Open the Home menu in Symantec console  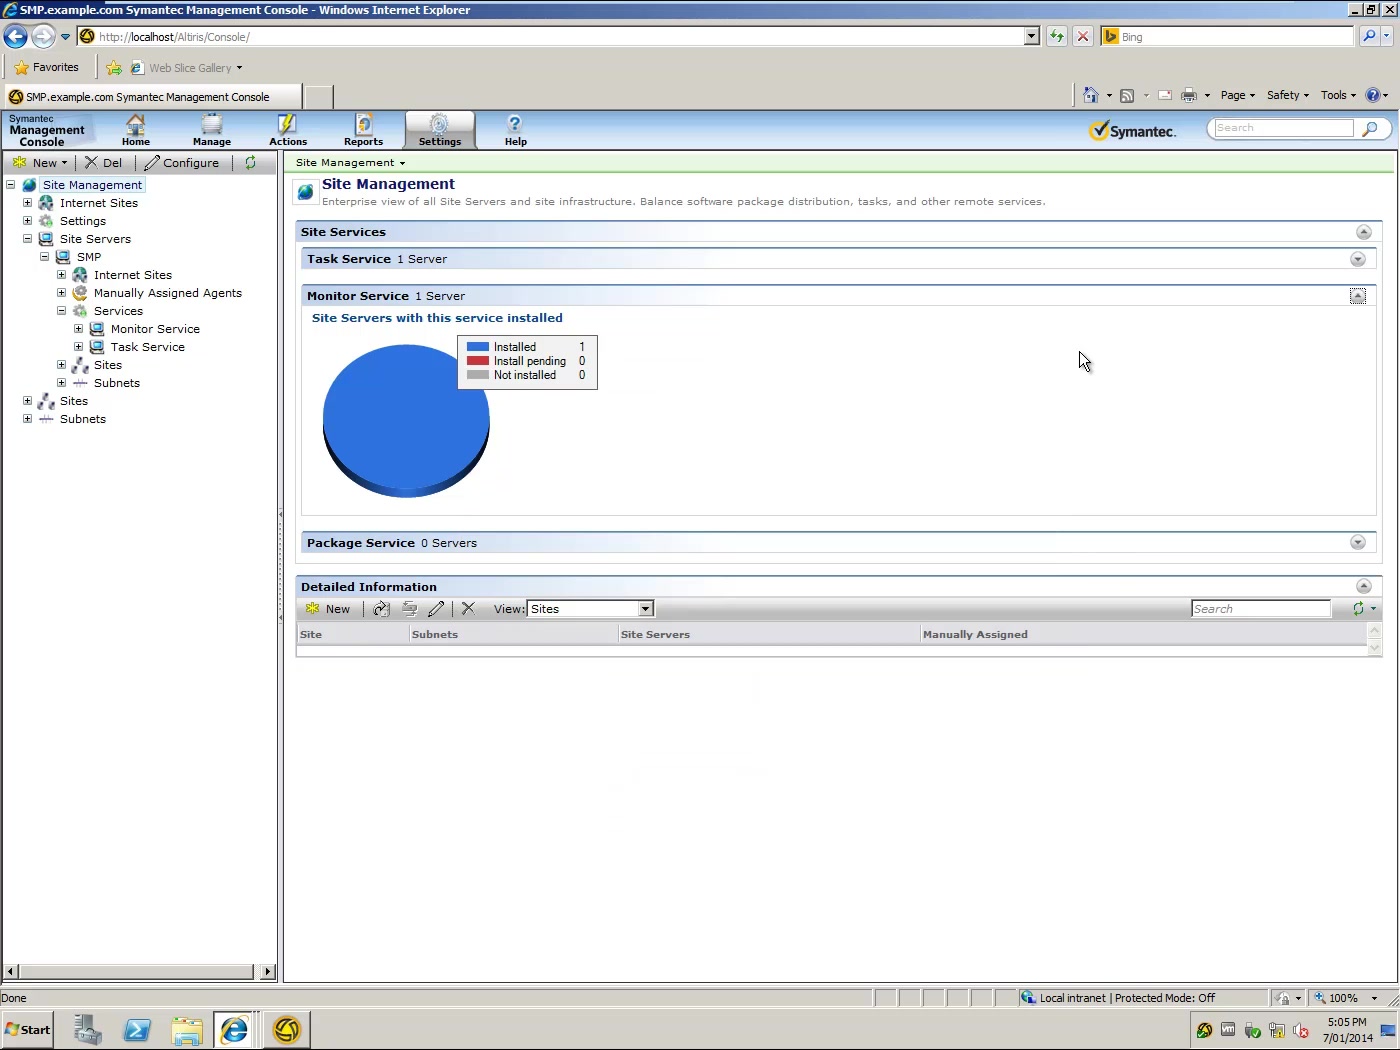135,130
